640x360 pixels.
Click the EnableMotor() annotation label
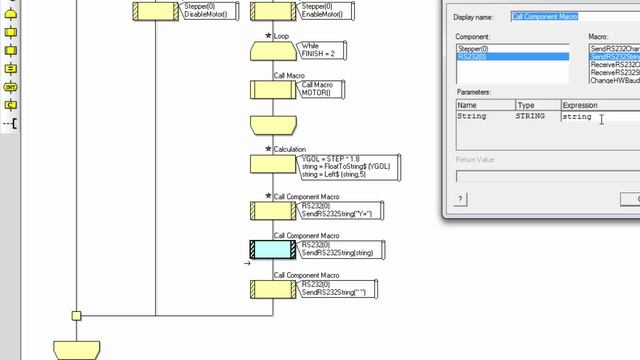(325, 11)
